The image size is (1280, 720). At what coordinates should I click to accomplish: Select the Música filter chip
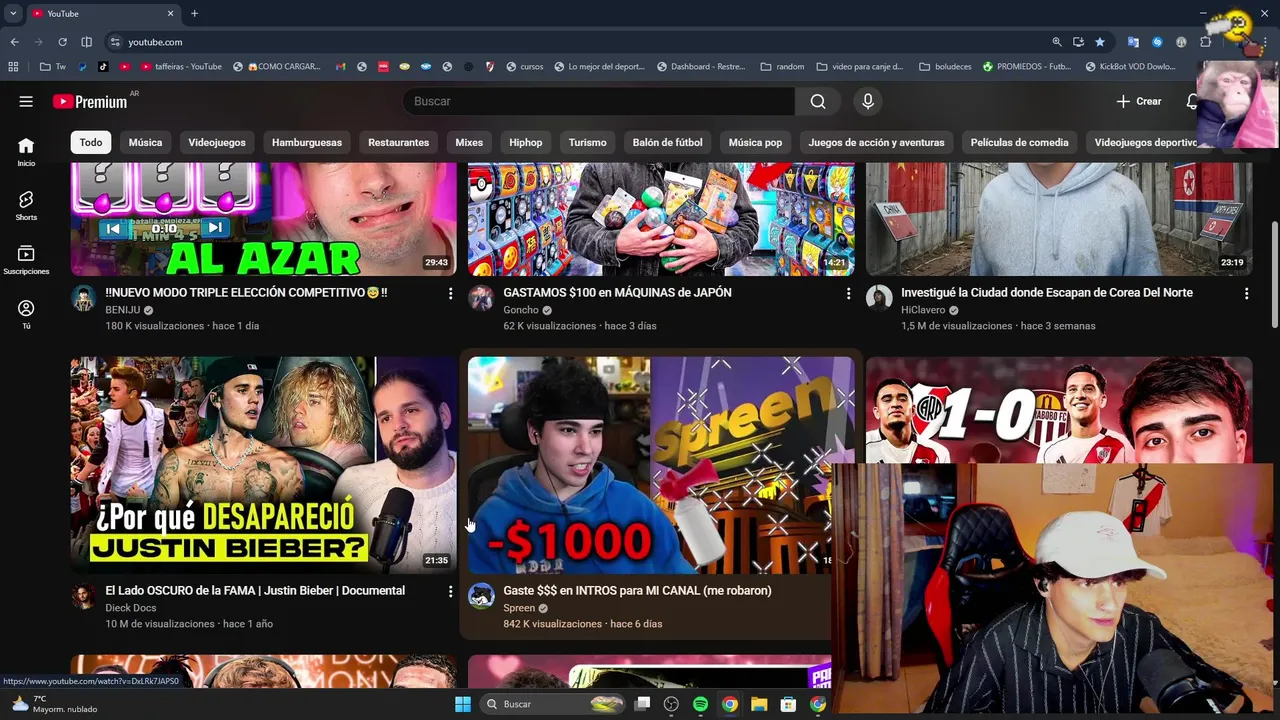point(145,142)
